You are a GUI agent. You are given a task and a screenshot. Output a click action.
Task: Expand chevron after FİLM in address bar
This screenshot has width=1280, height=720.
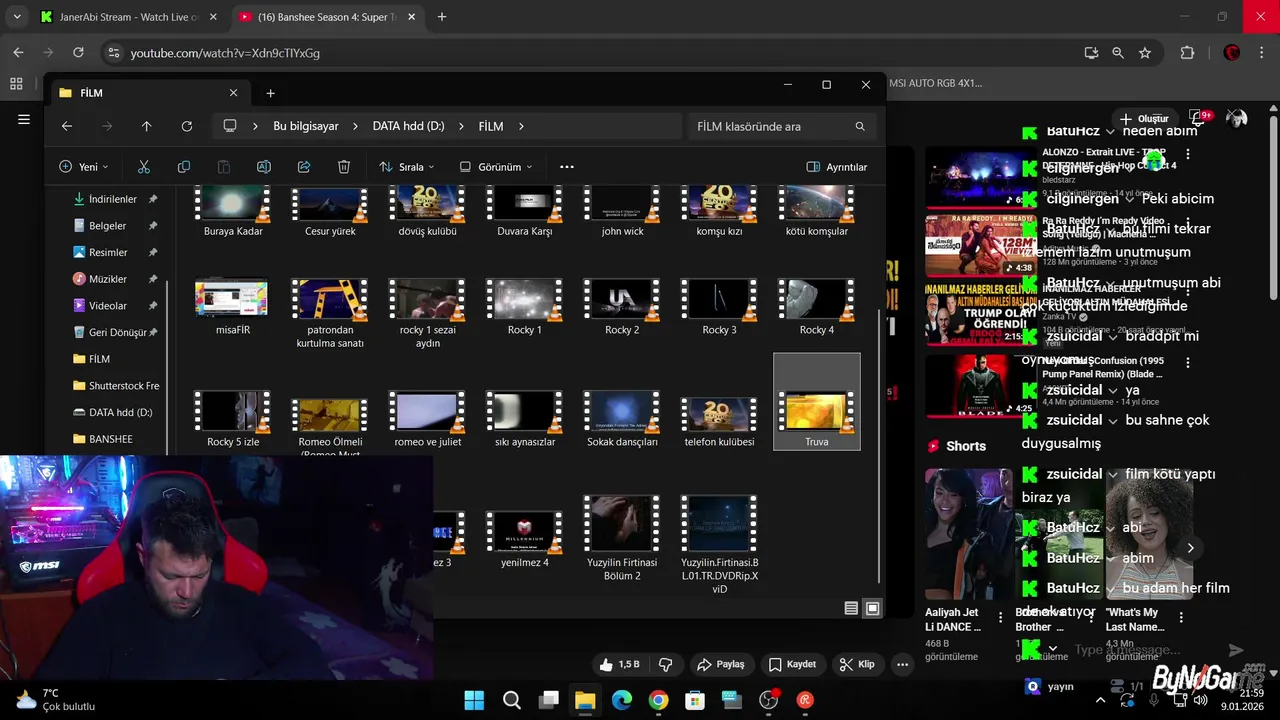click(x=521, y=126)
